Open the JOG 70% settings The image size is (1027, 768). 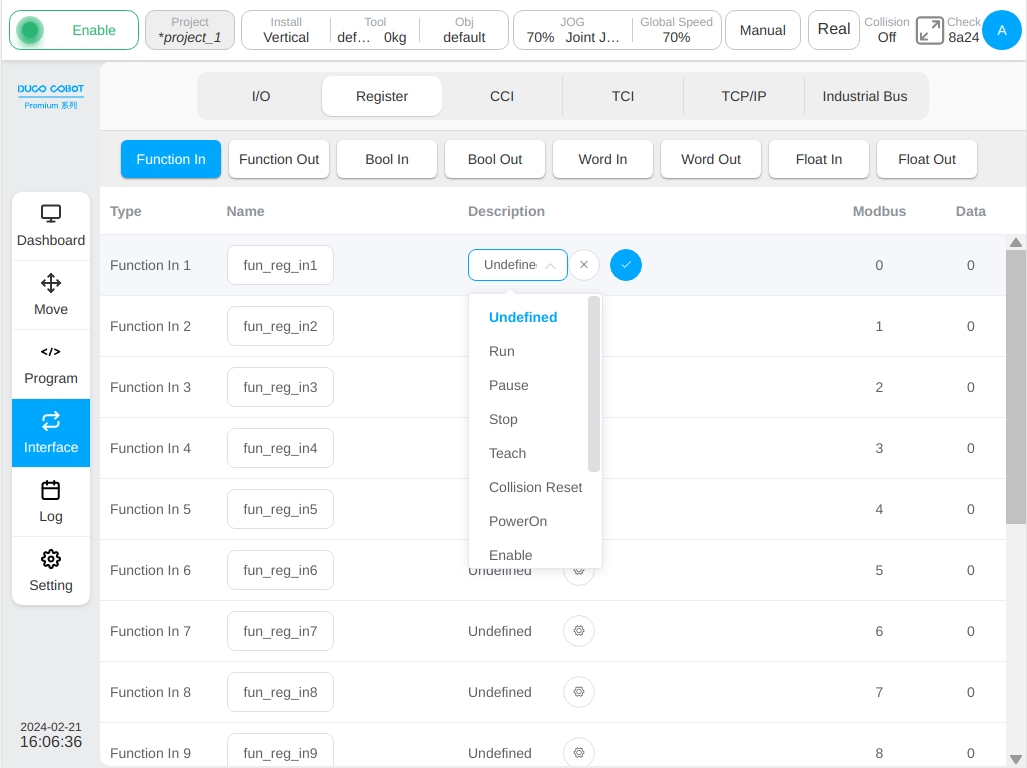[x=572, y=30]
